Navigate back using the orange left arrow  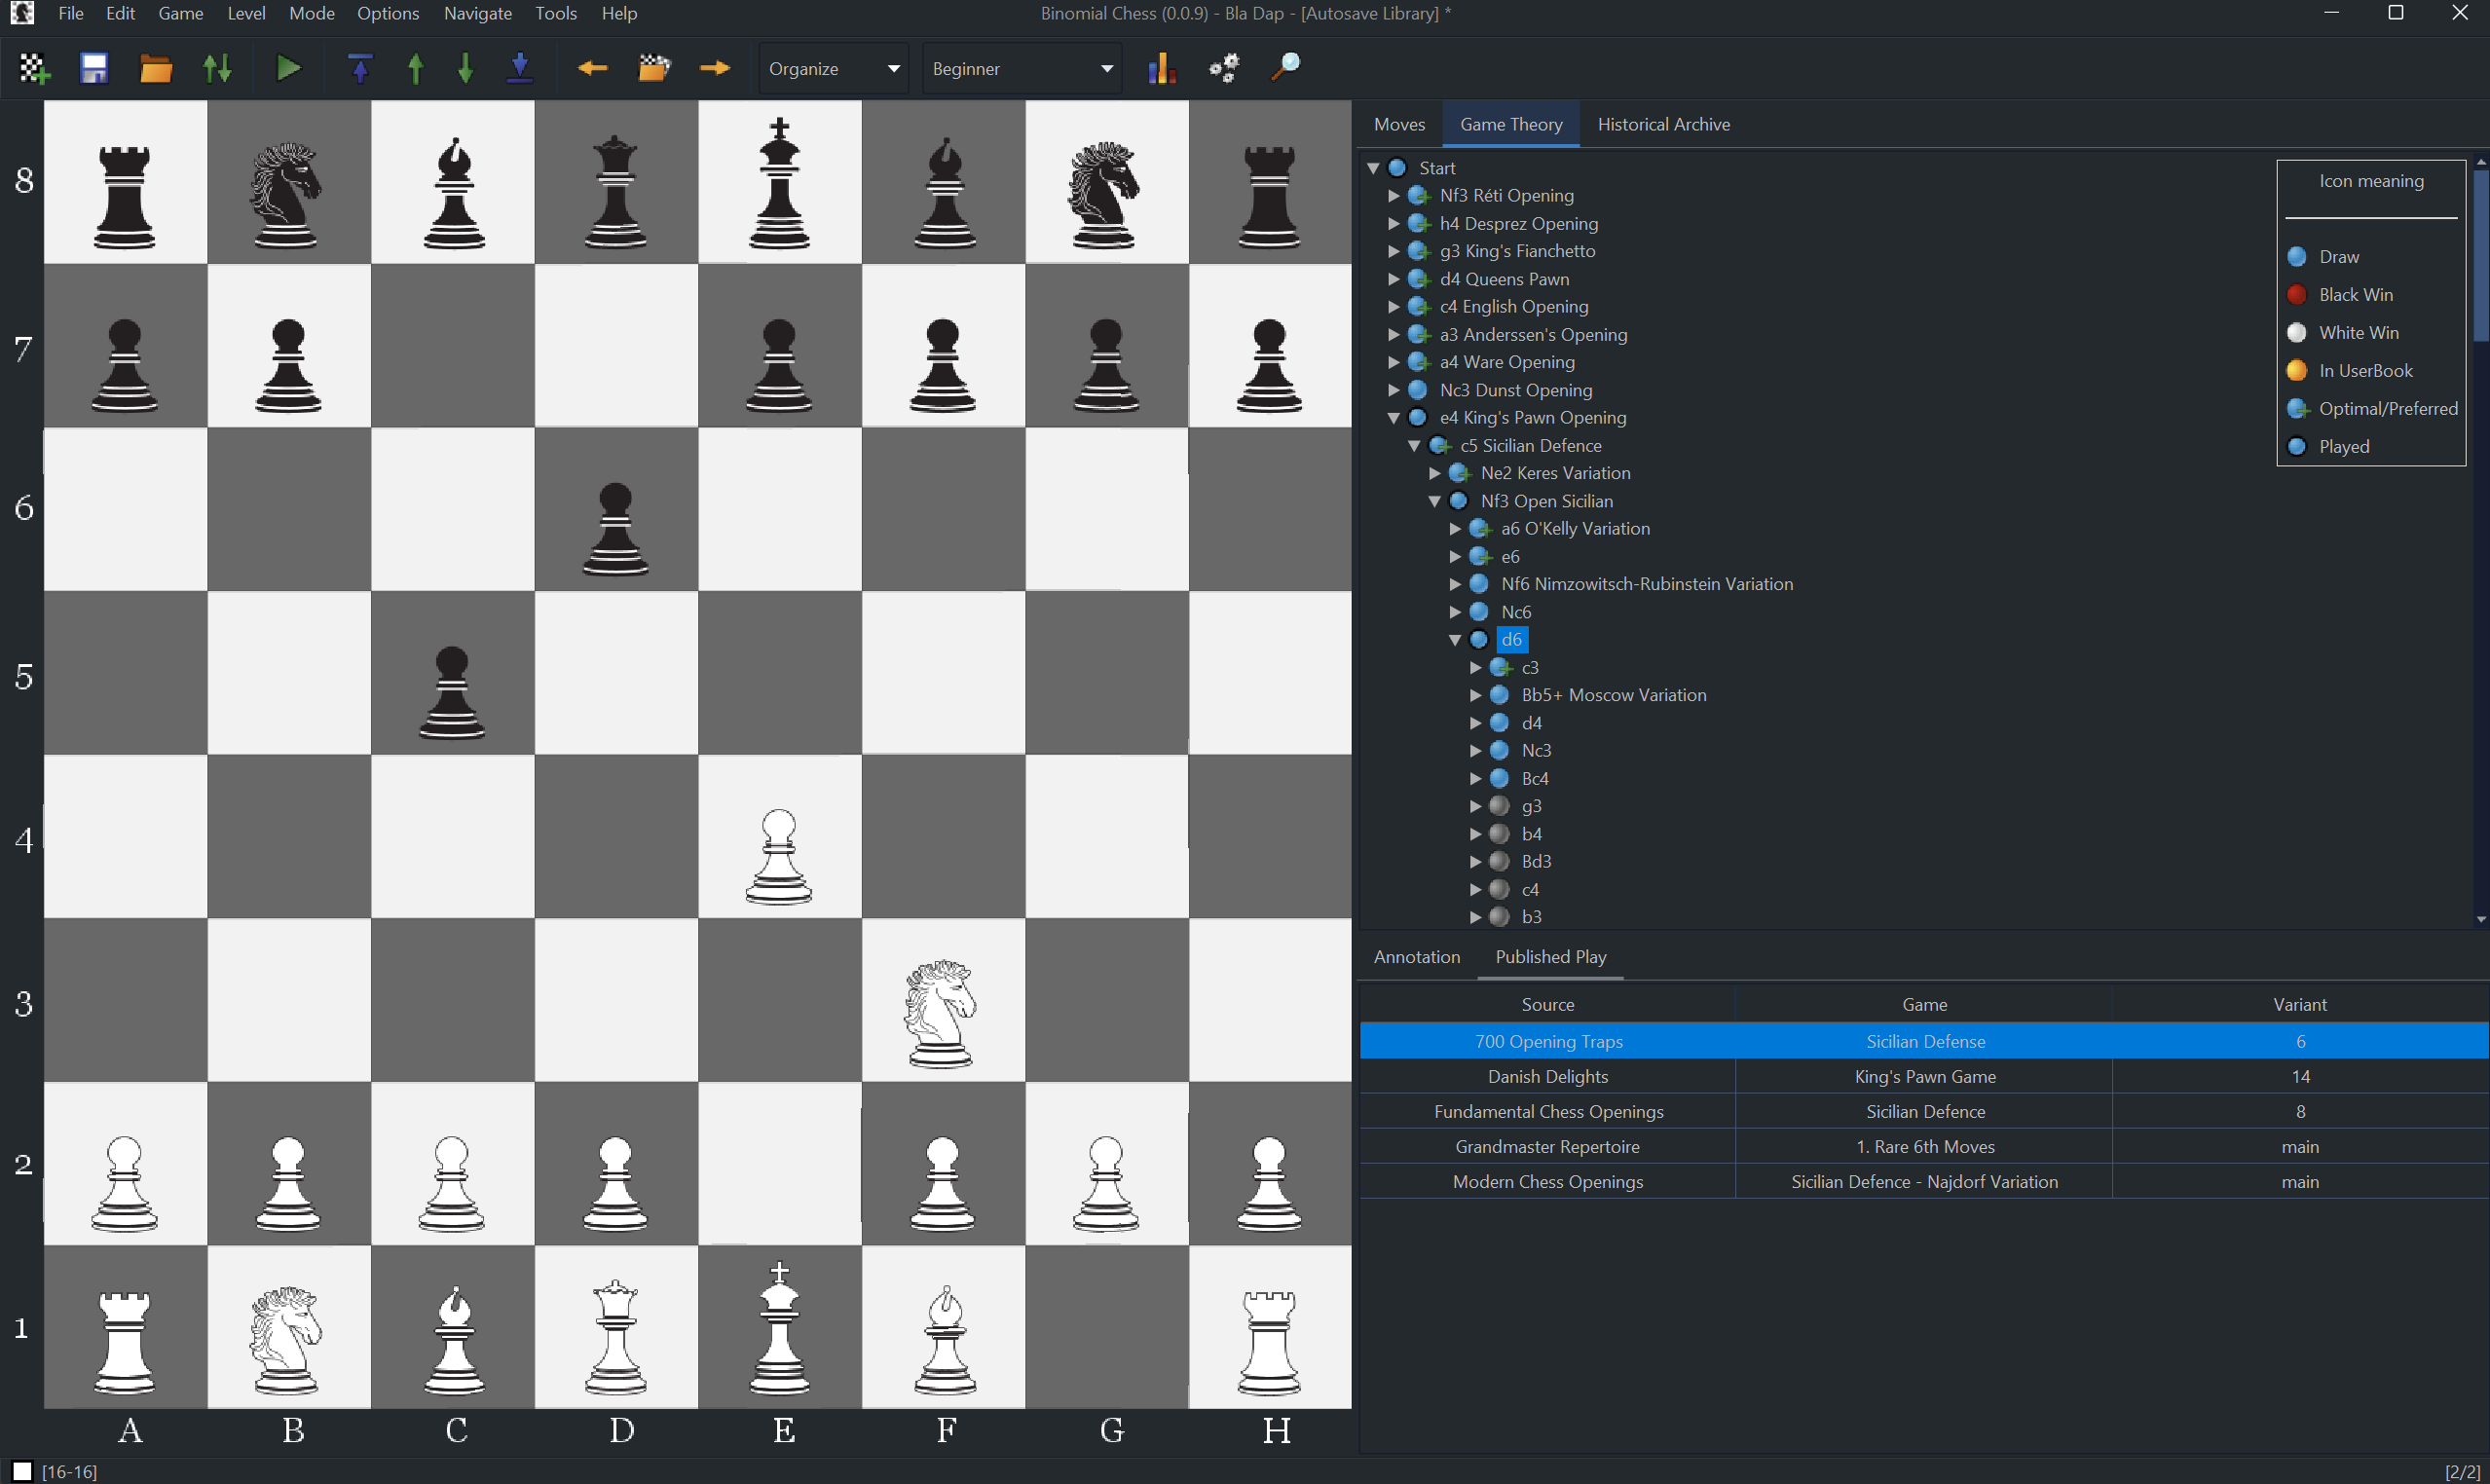(592, 68)
